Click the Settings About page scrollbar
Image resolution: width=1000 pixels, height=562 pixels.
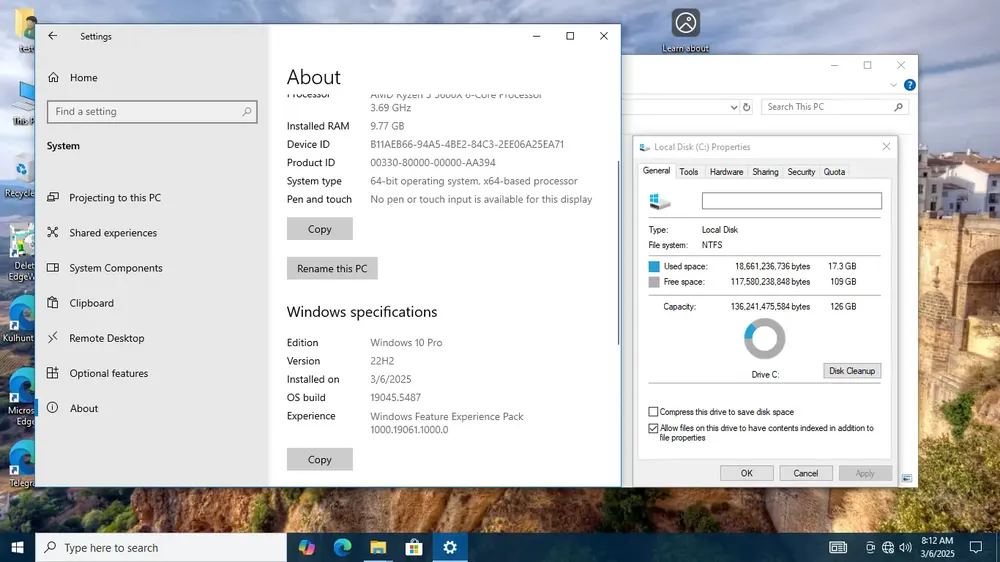[617, 252]
